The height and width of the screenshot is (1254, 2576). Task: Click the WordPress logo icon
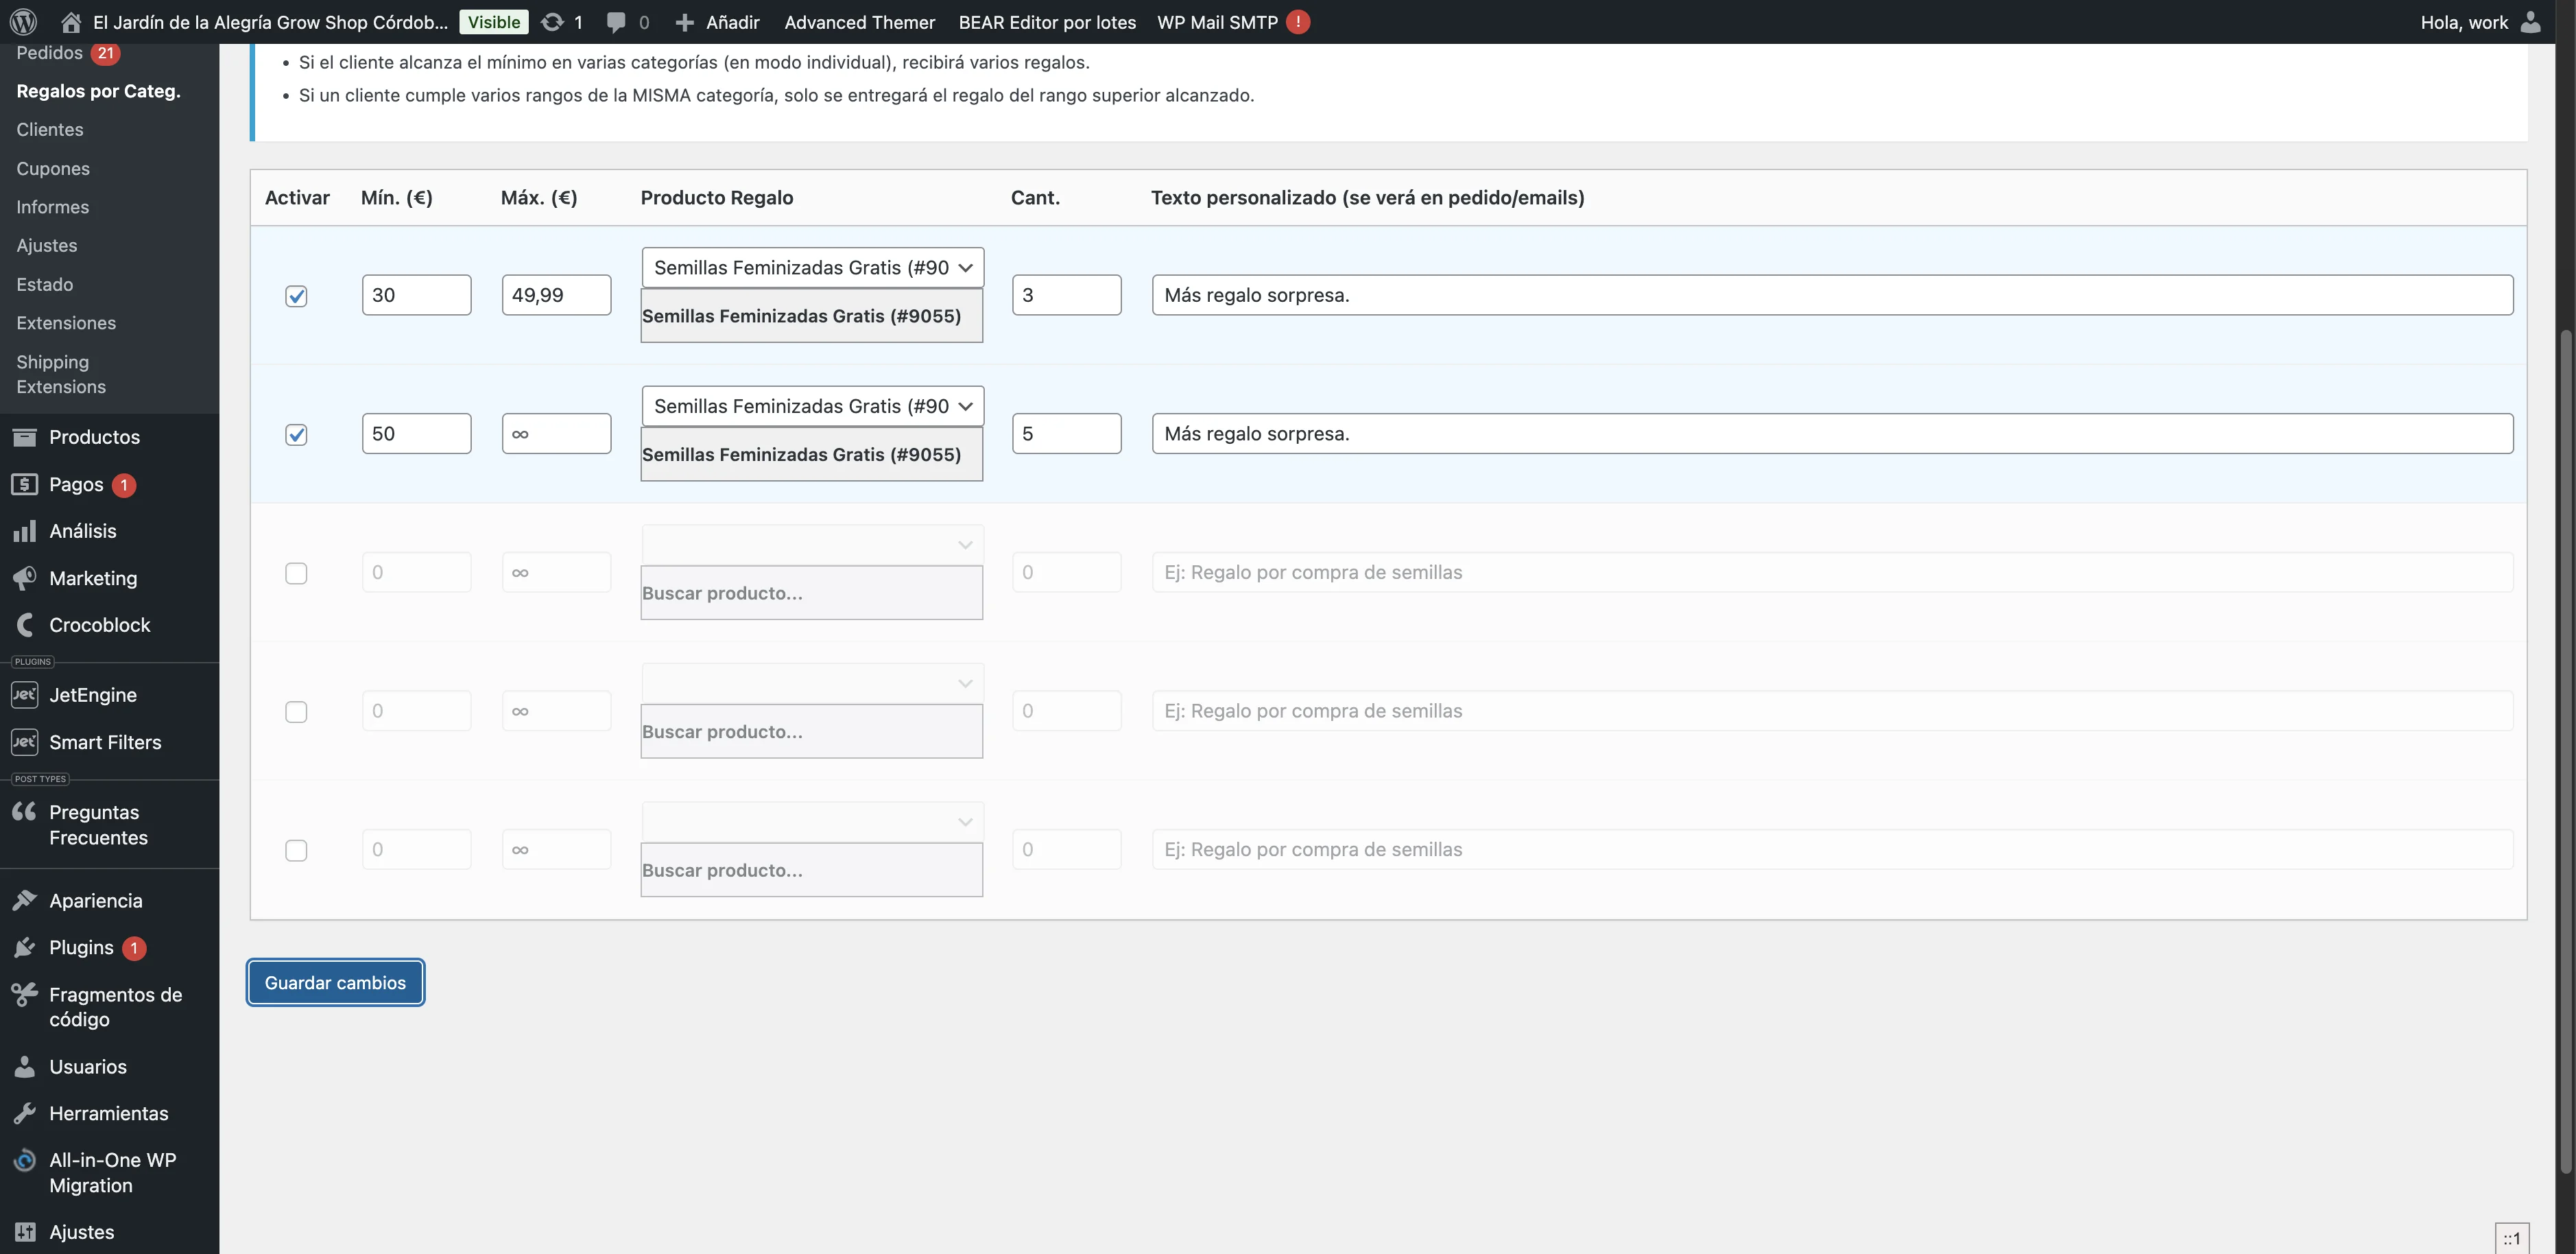(x=23, y=21)
